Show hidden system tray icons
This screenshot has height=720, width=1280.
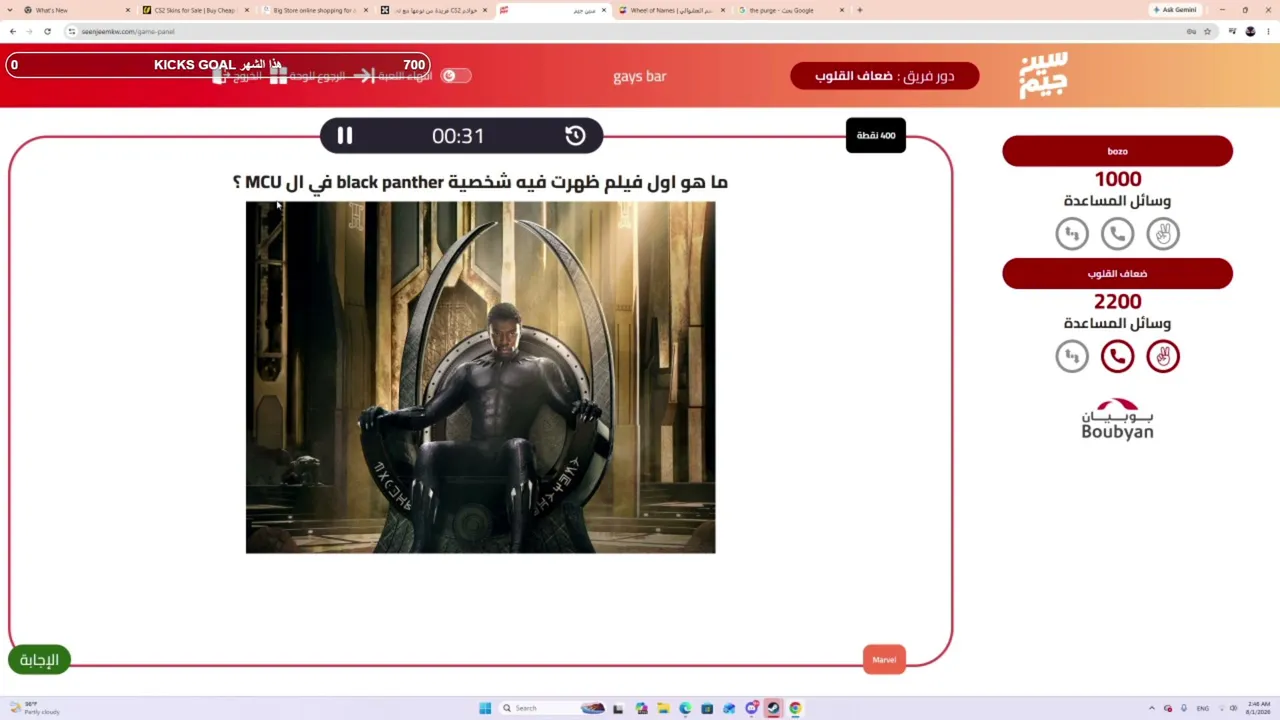1151,708
